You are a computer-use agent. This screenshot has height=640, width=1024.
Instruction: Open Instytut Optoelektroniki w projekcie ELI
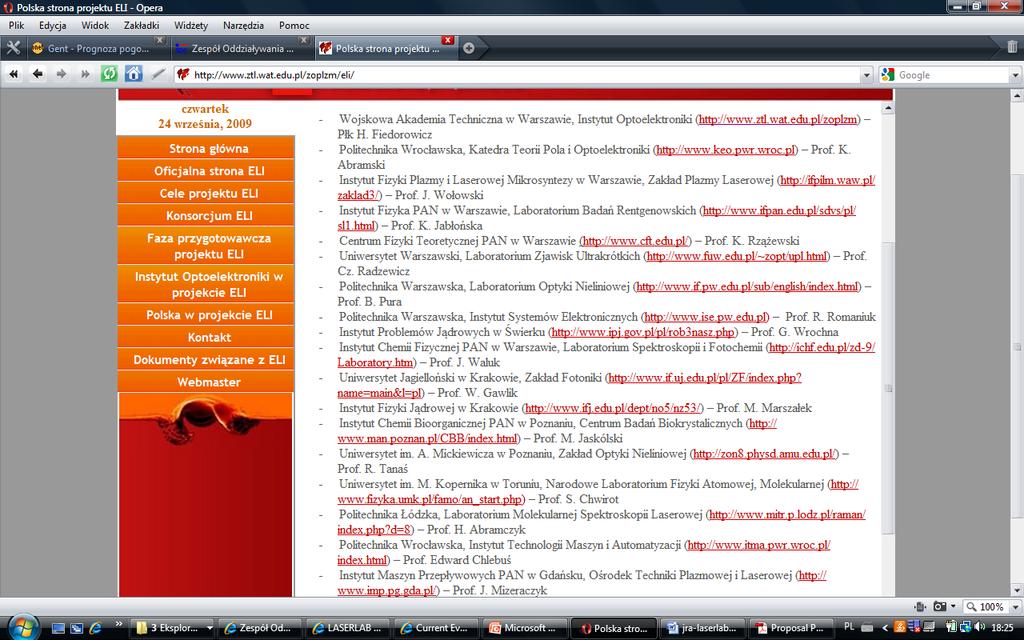[208, 284]
